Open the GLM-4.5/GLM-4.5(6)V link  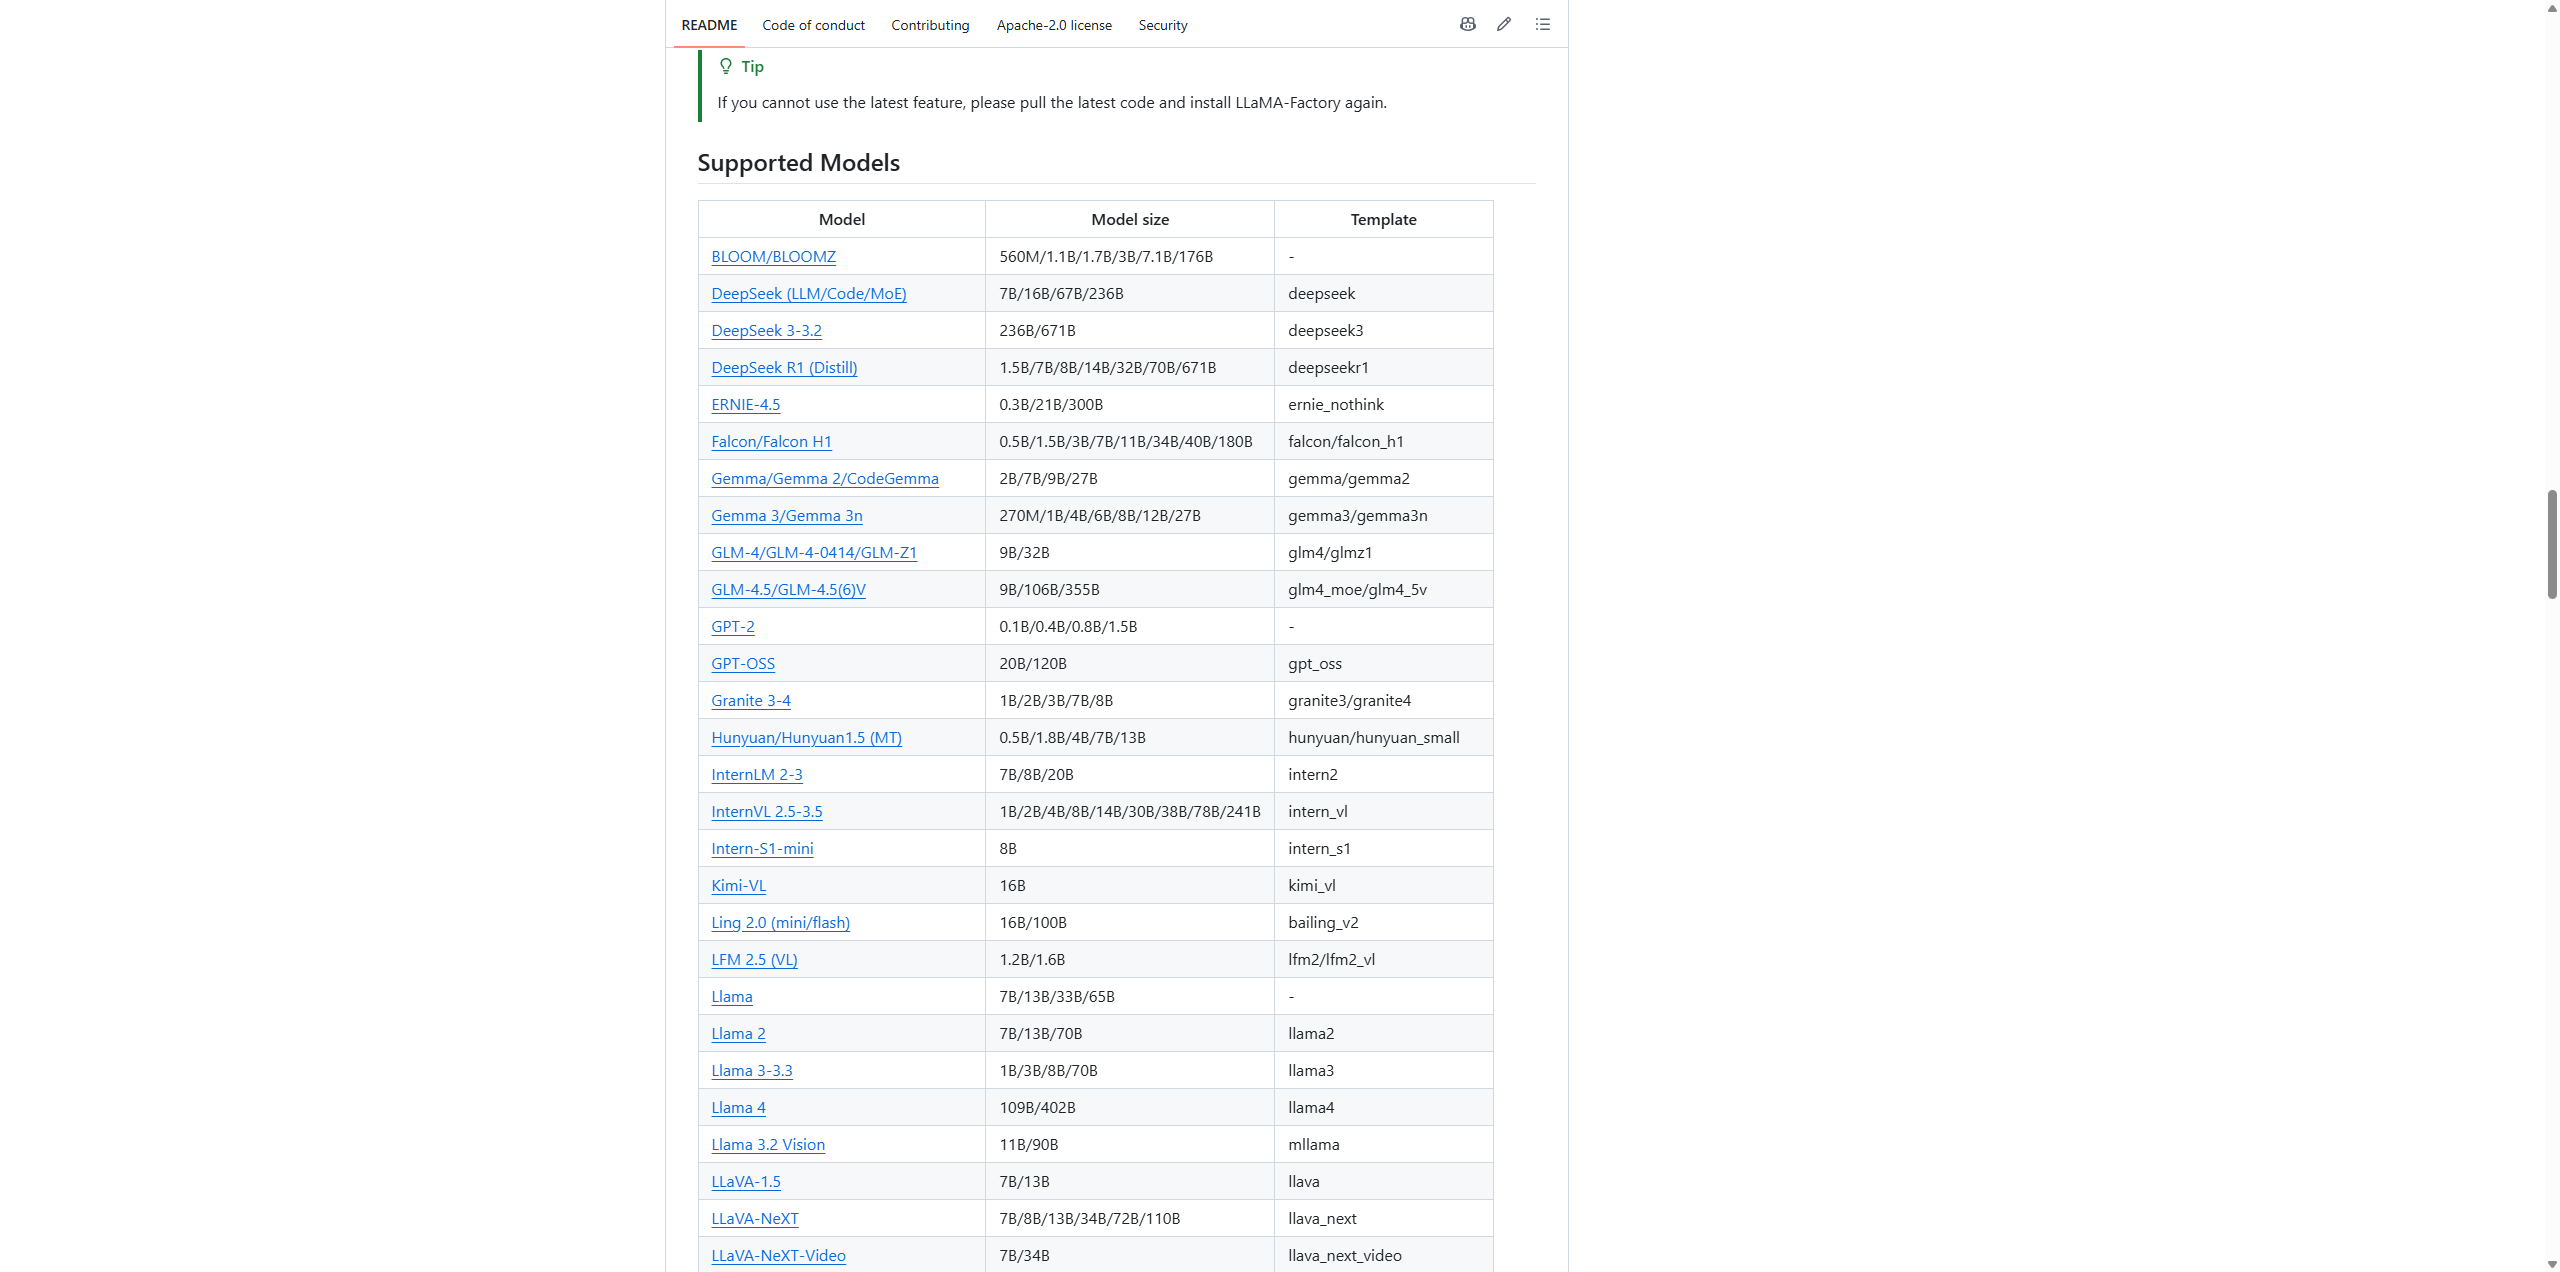[788, 589]
